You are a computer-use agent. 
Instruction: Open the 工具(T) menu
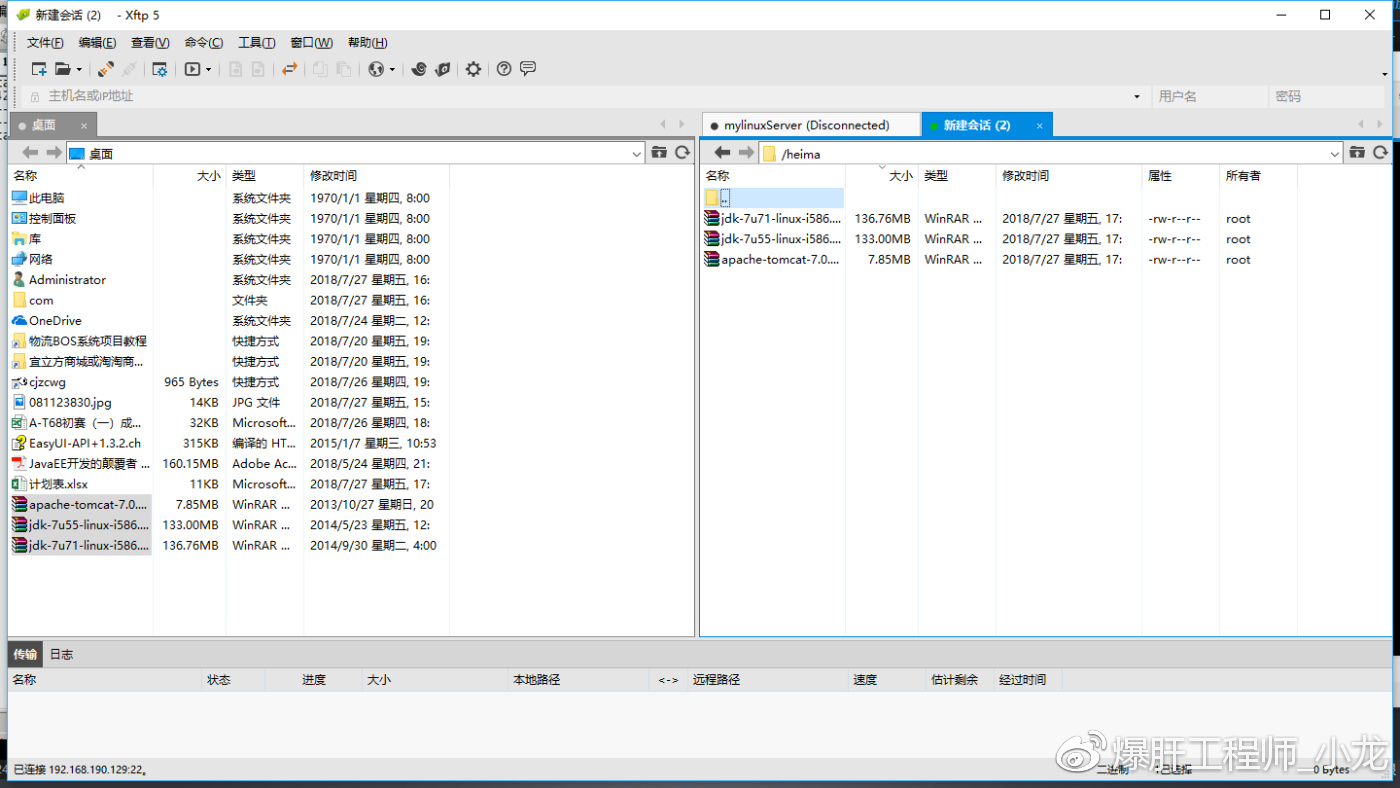coord(257,43)
